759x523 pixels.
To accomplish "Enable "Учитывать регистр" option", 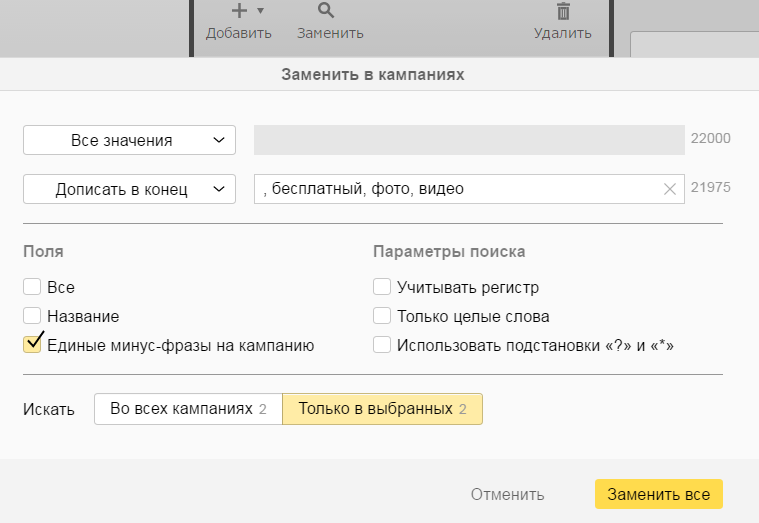I will click(382, 287).
